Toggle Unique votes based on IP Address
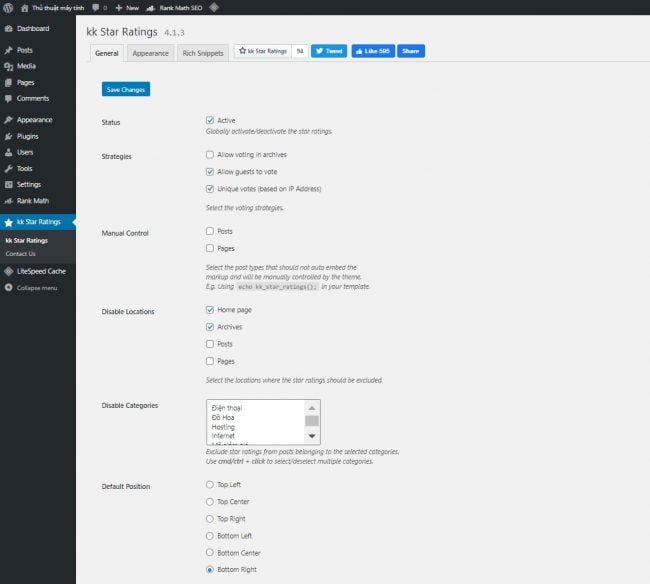The image size is (650, 584). pos(210,189)
